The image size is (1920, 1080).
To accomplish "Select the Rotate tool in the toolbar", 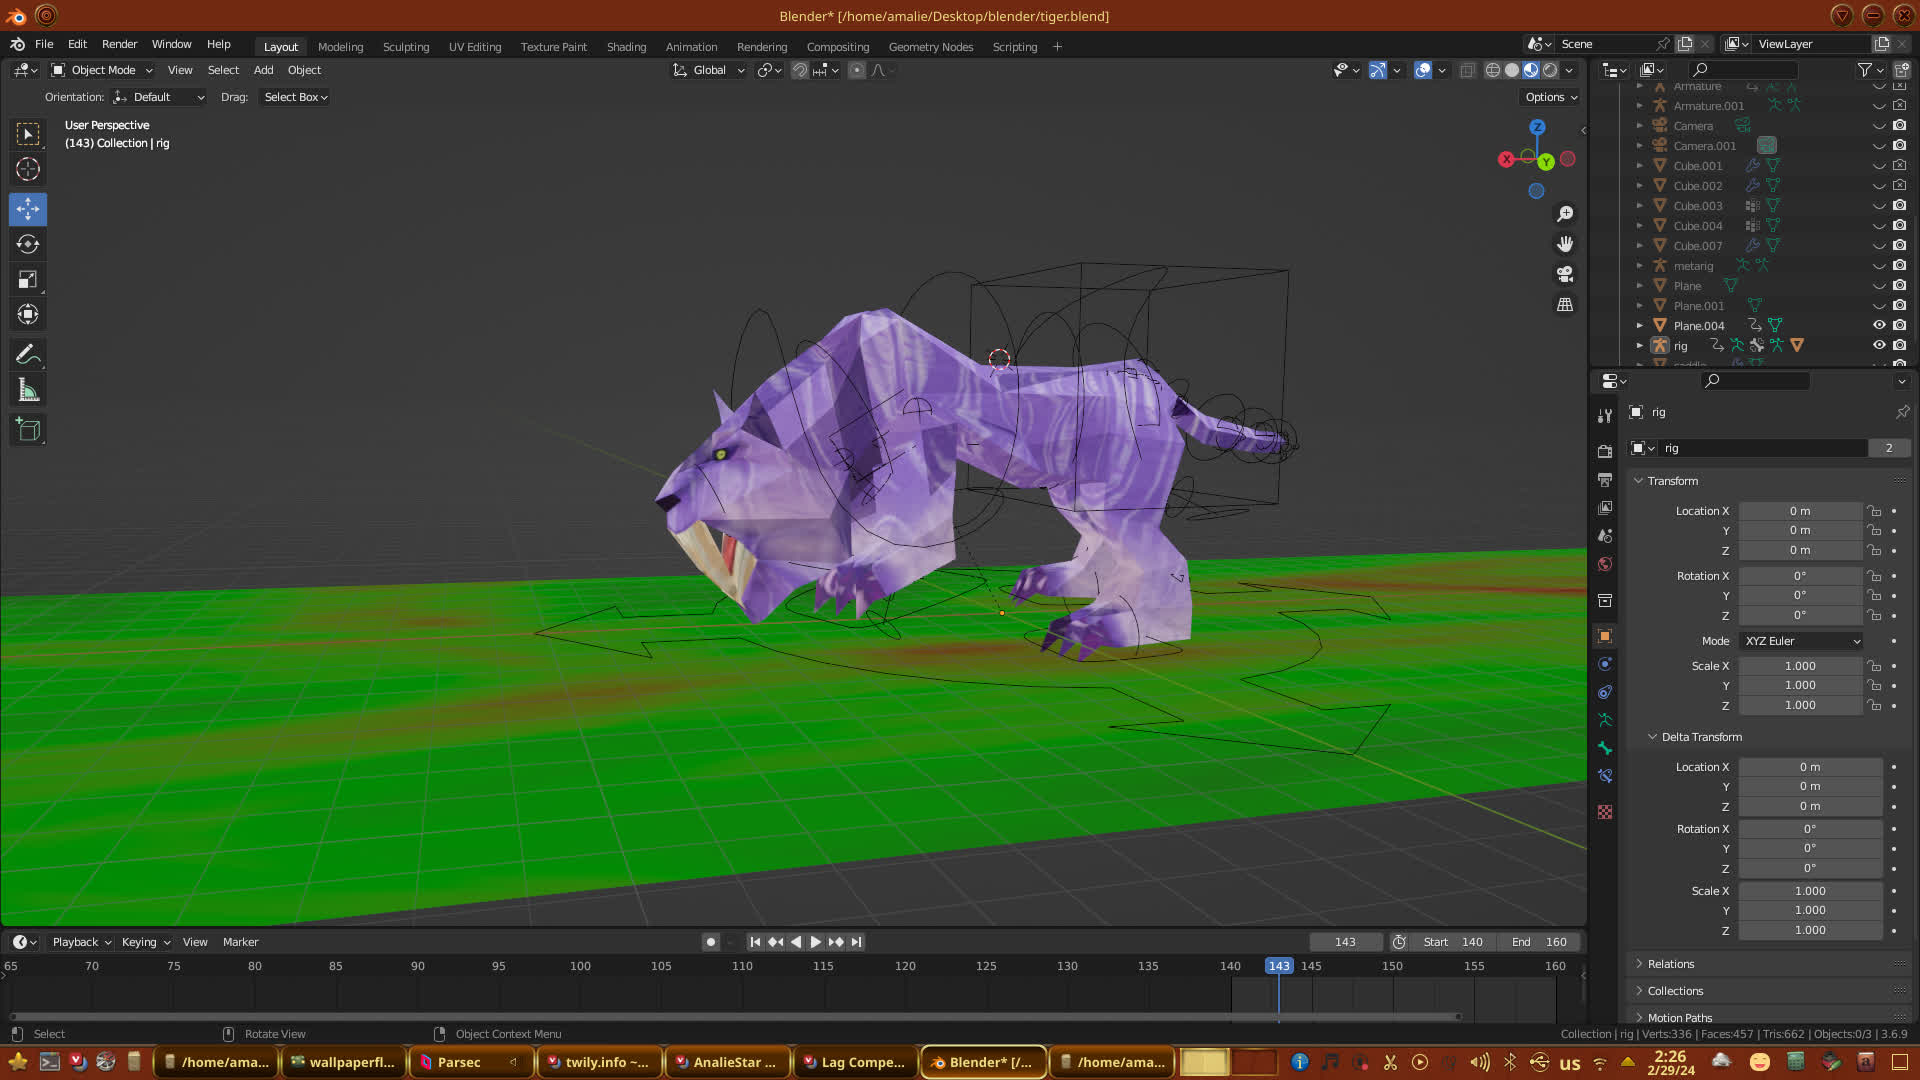I will pyautogui.click(x=28, y=245).
